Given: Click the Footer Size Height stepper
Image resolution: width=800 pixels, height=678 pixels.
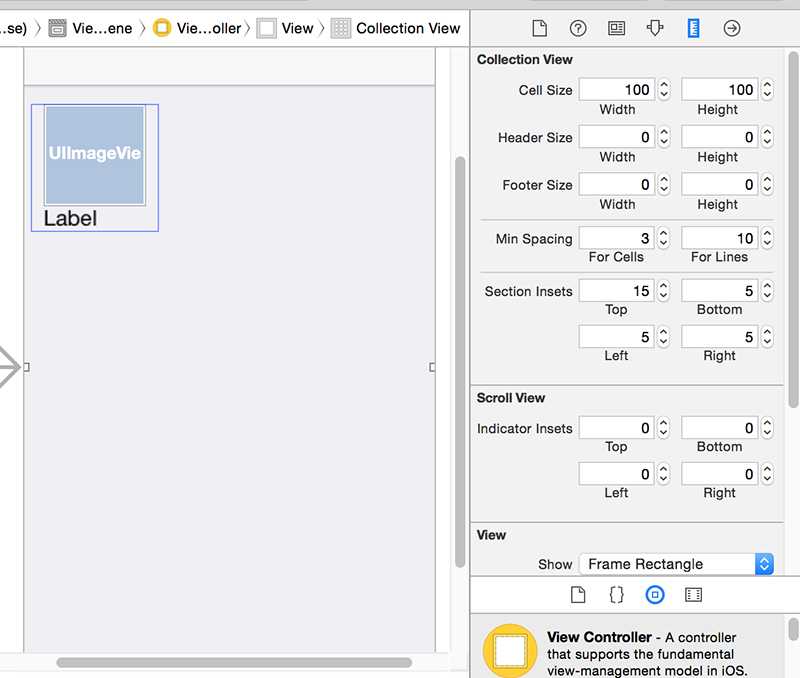Looking at the screenshot, I should tap(767, 185).
